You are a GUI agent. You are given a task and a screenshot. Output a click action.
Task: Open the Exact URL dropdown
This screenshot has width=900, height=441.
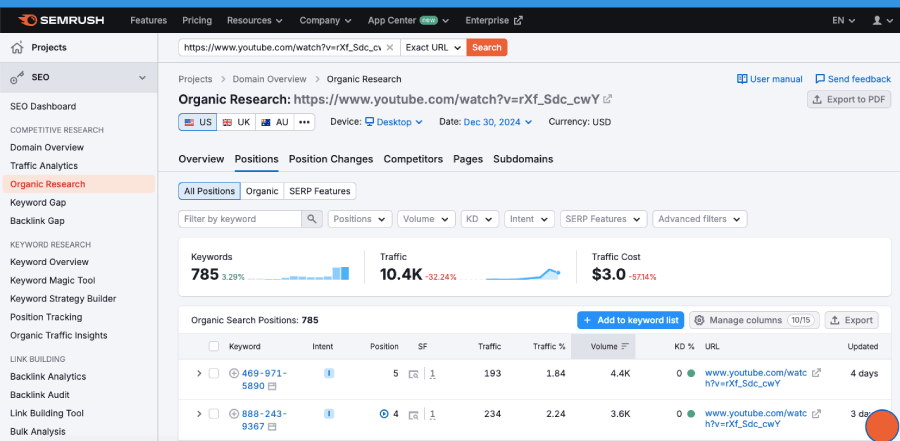(x=433, y=48)
